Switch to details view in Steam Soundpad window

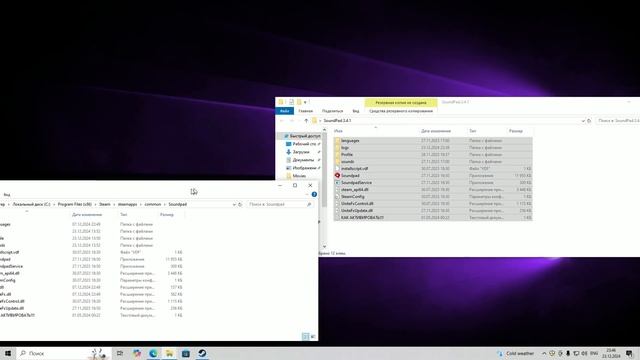coord(305,336)
